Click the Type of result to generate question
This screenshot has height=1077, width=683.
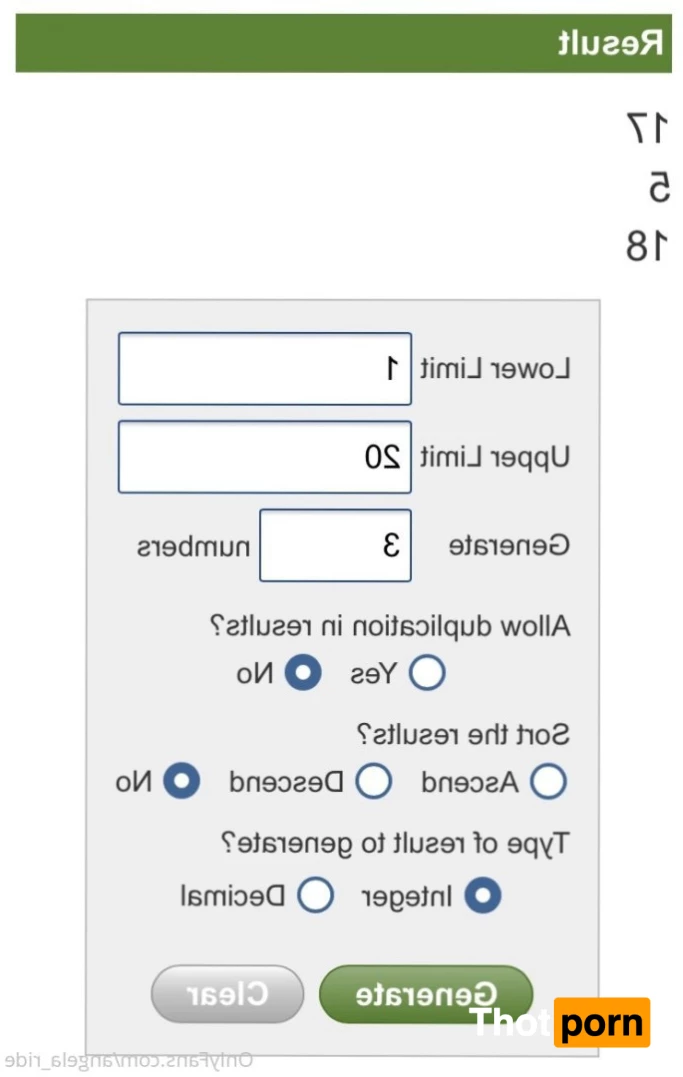[394, 844]
